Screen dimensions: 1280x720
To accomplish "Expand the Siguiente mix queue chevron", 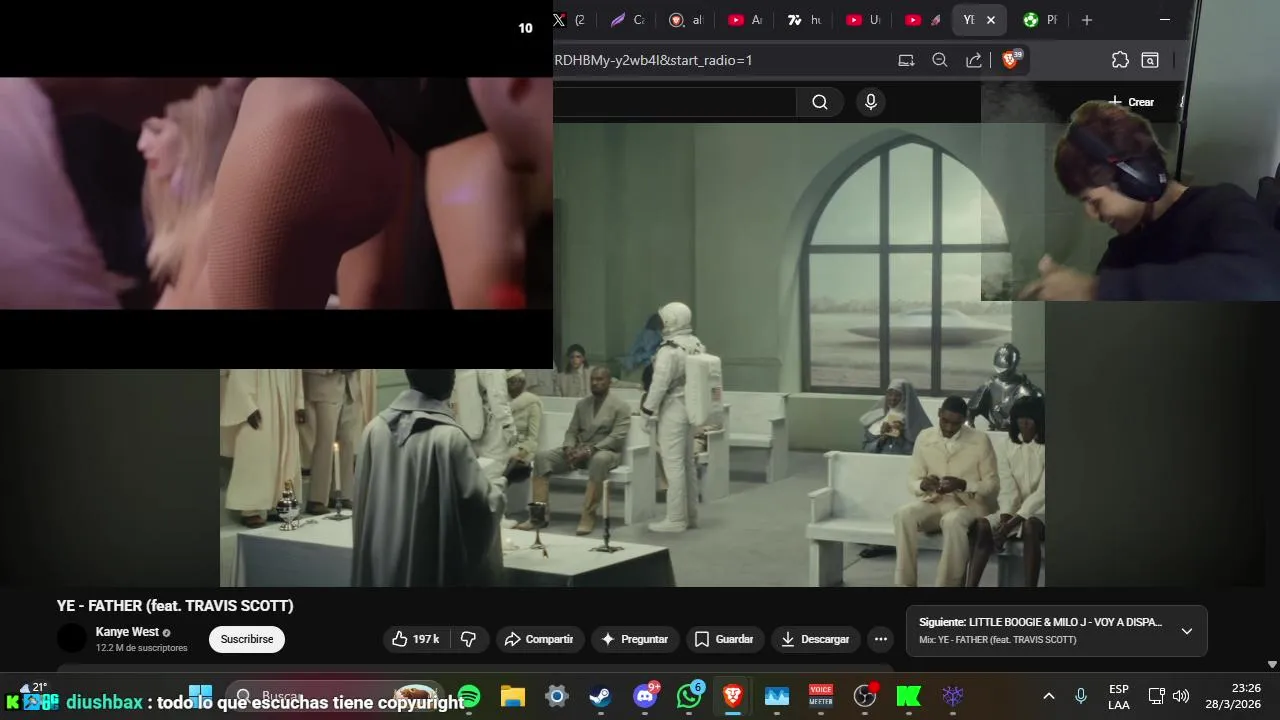I will tap(1187, 631).
